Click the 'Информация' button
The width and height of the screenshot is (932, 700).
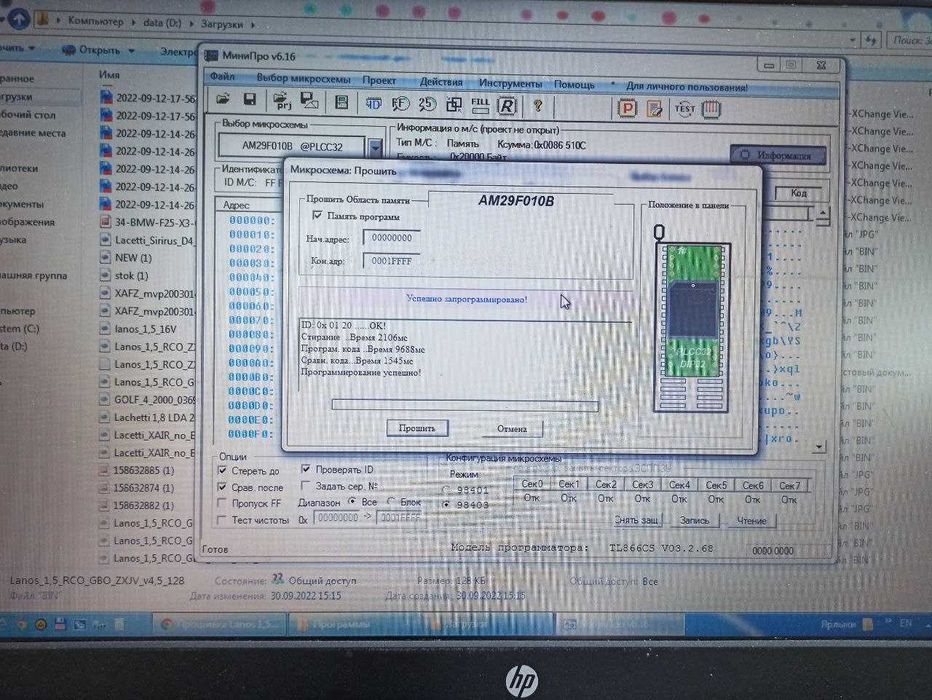pos(778,155)
